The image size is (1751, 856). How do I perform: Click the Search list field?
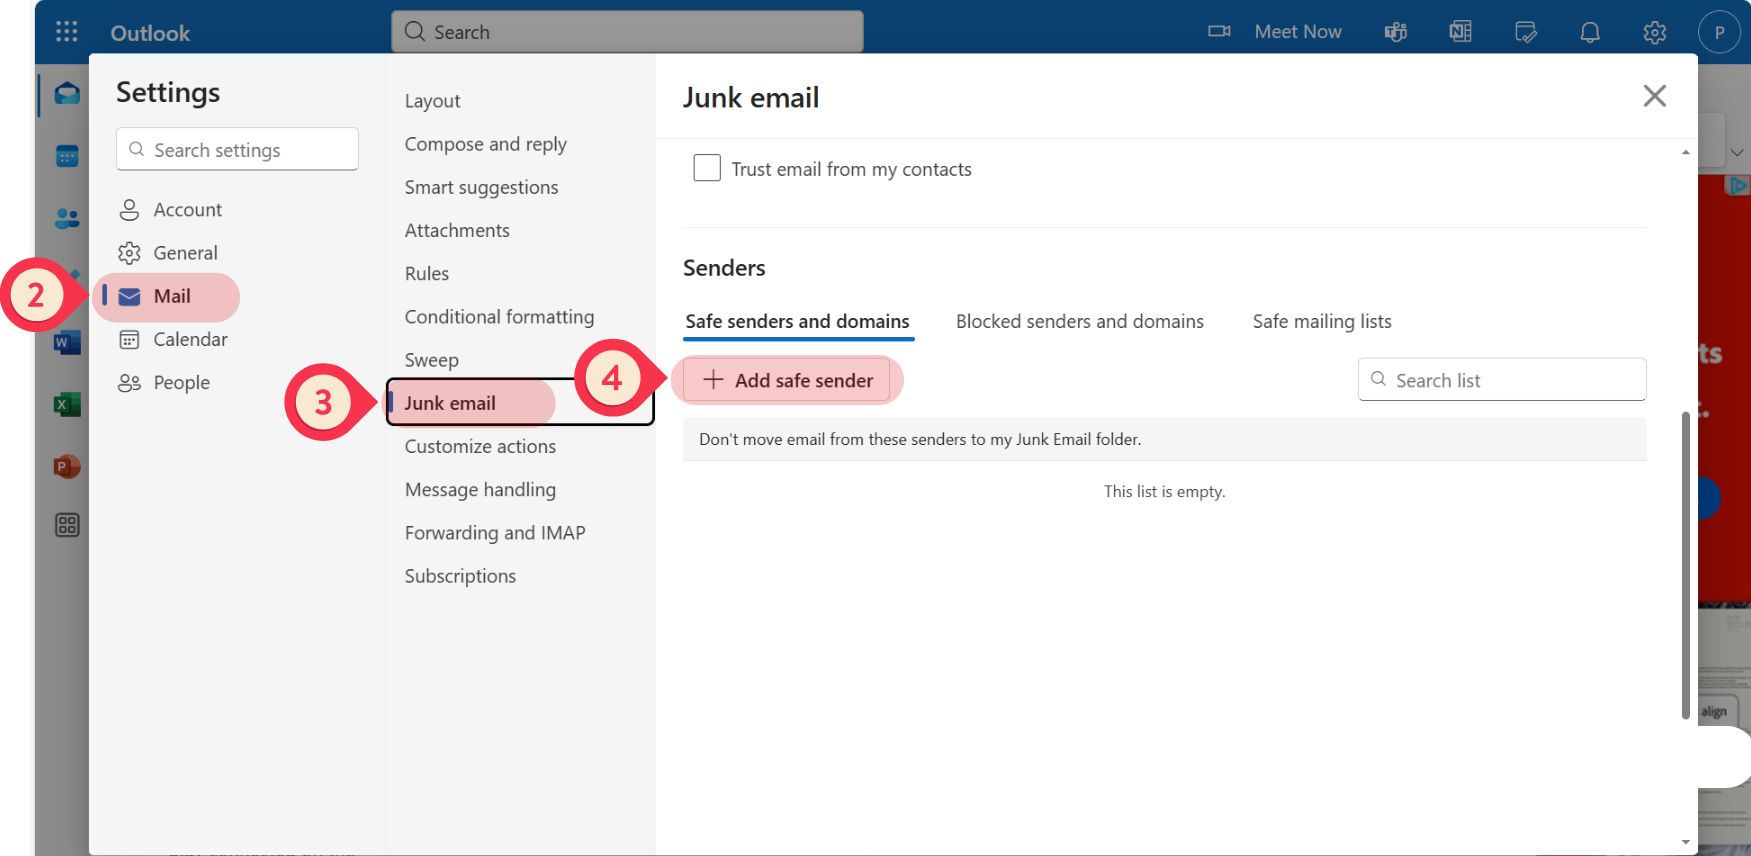pos(1502,380)
